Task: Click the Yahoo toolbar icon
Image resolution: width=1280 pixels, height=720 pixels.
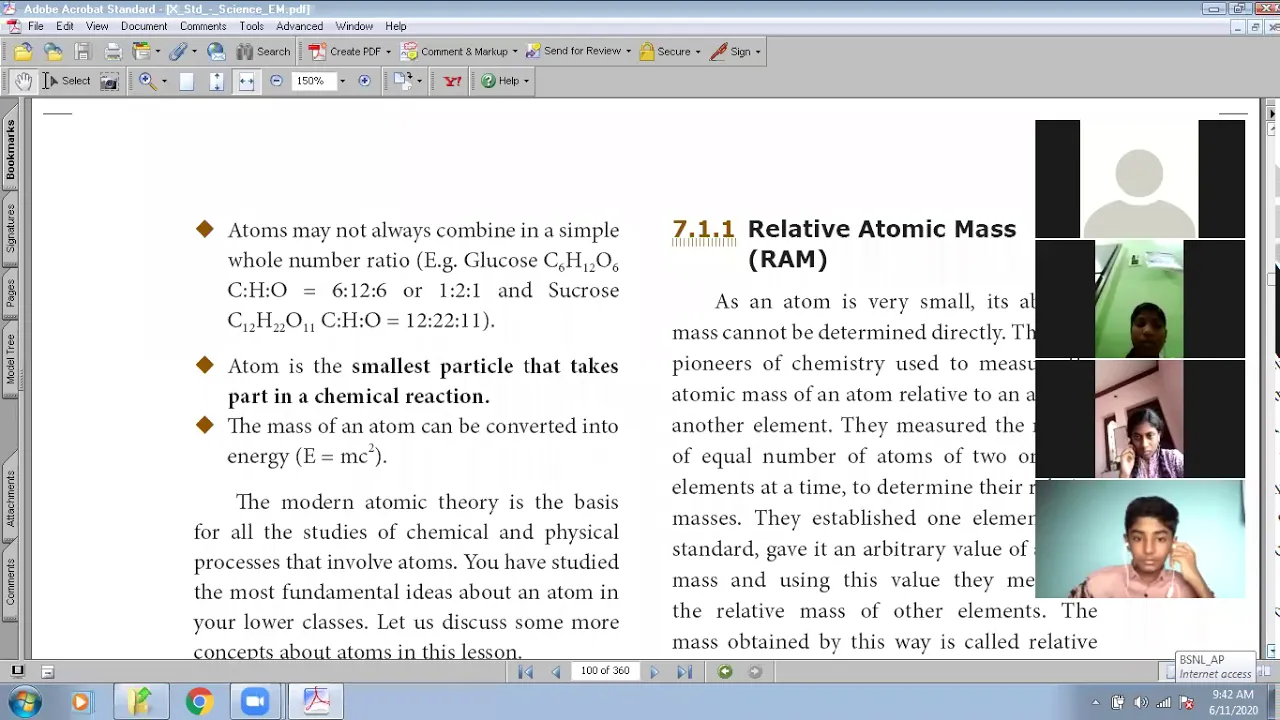Action: coord(452,81)
